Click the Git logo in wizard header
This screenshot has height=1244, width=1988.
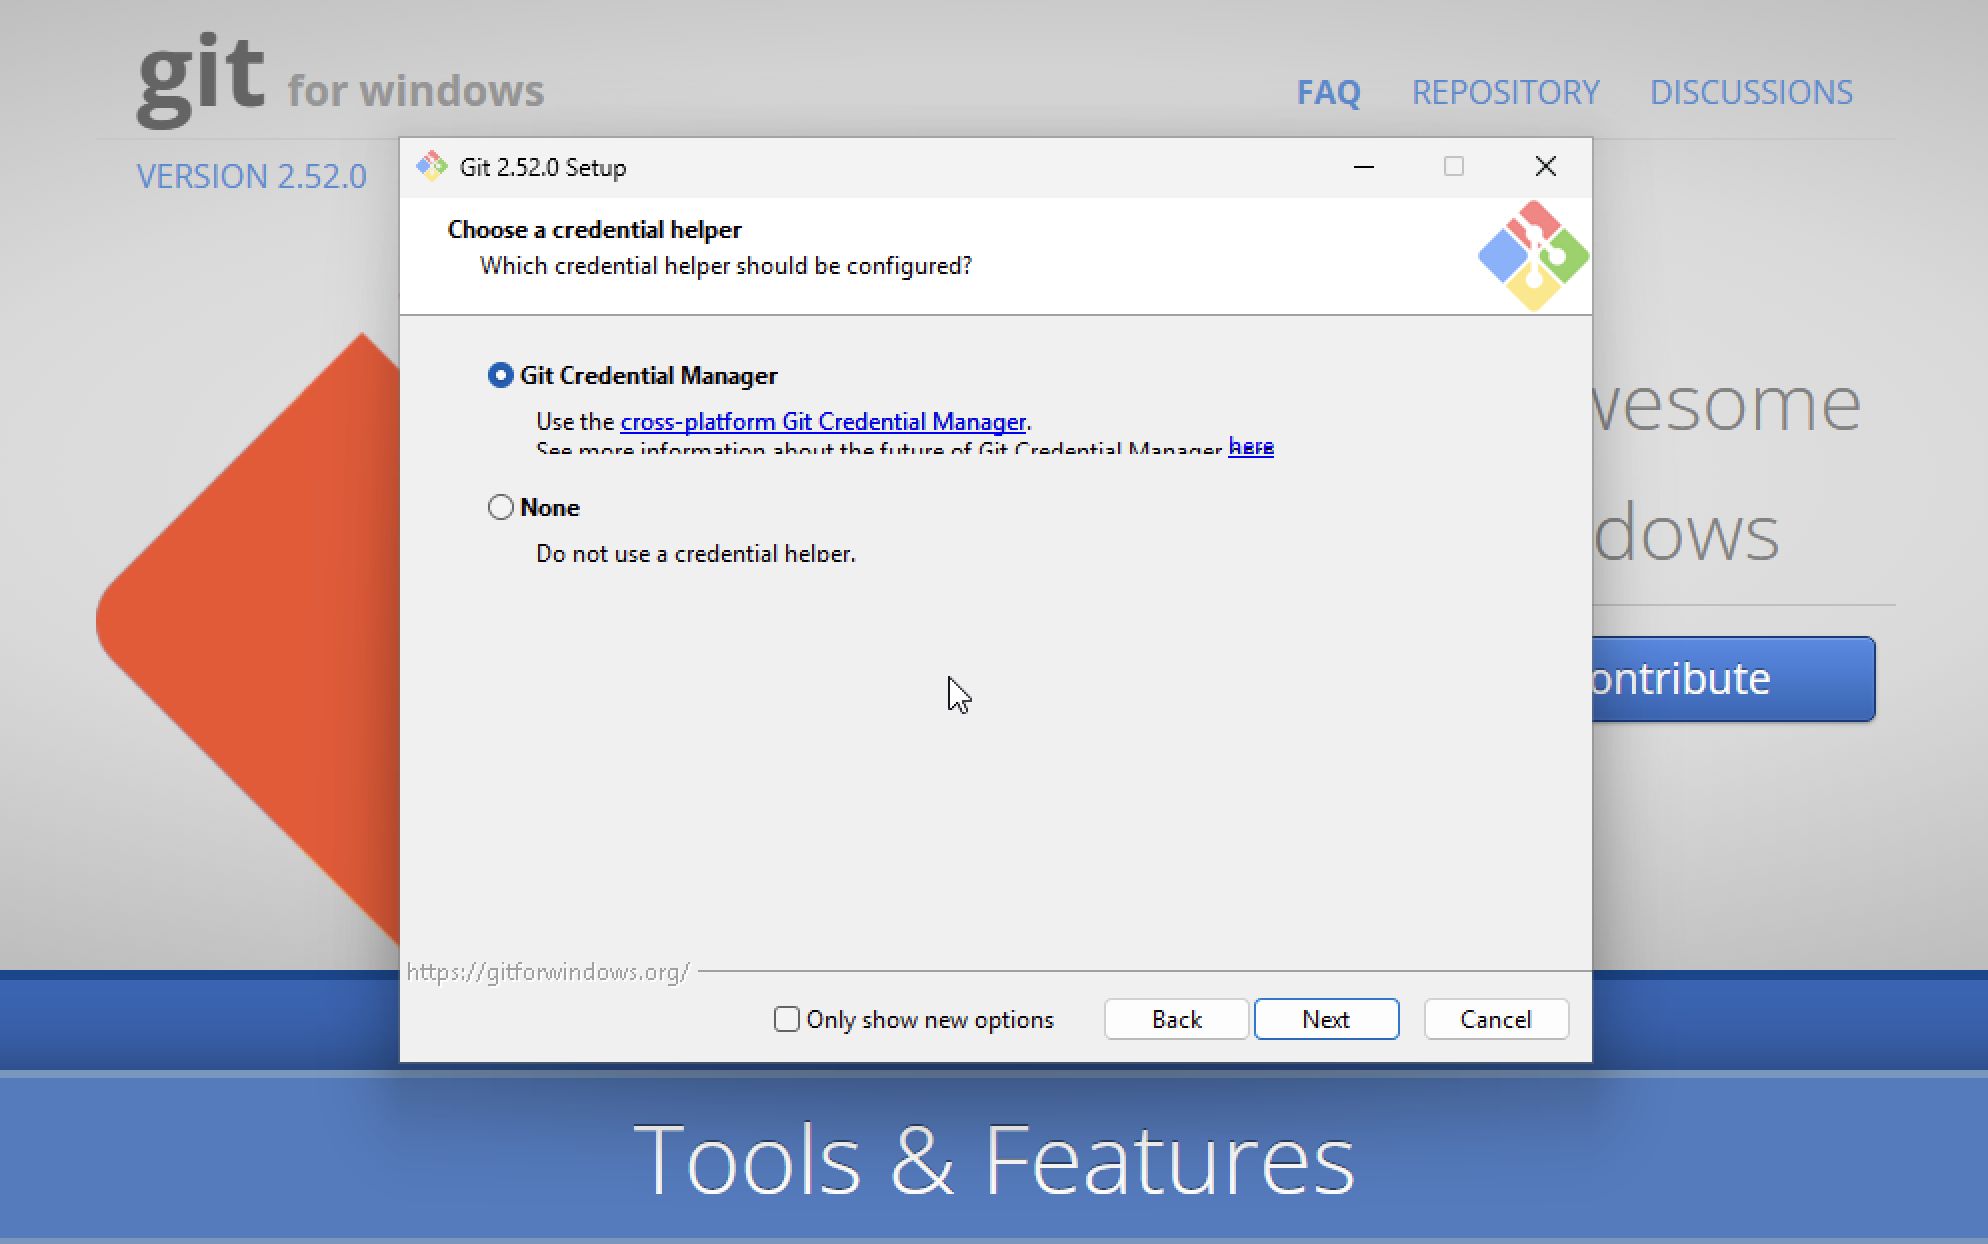pos(1533,256)
